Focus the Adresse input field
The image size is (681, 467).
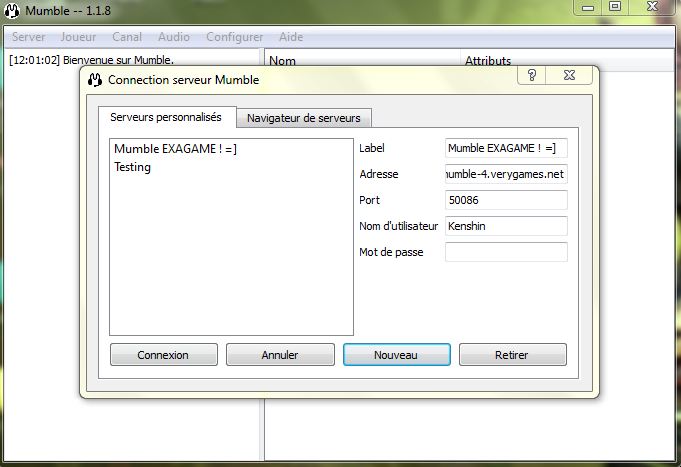(506, 174)
